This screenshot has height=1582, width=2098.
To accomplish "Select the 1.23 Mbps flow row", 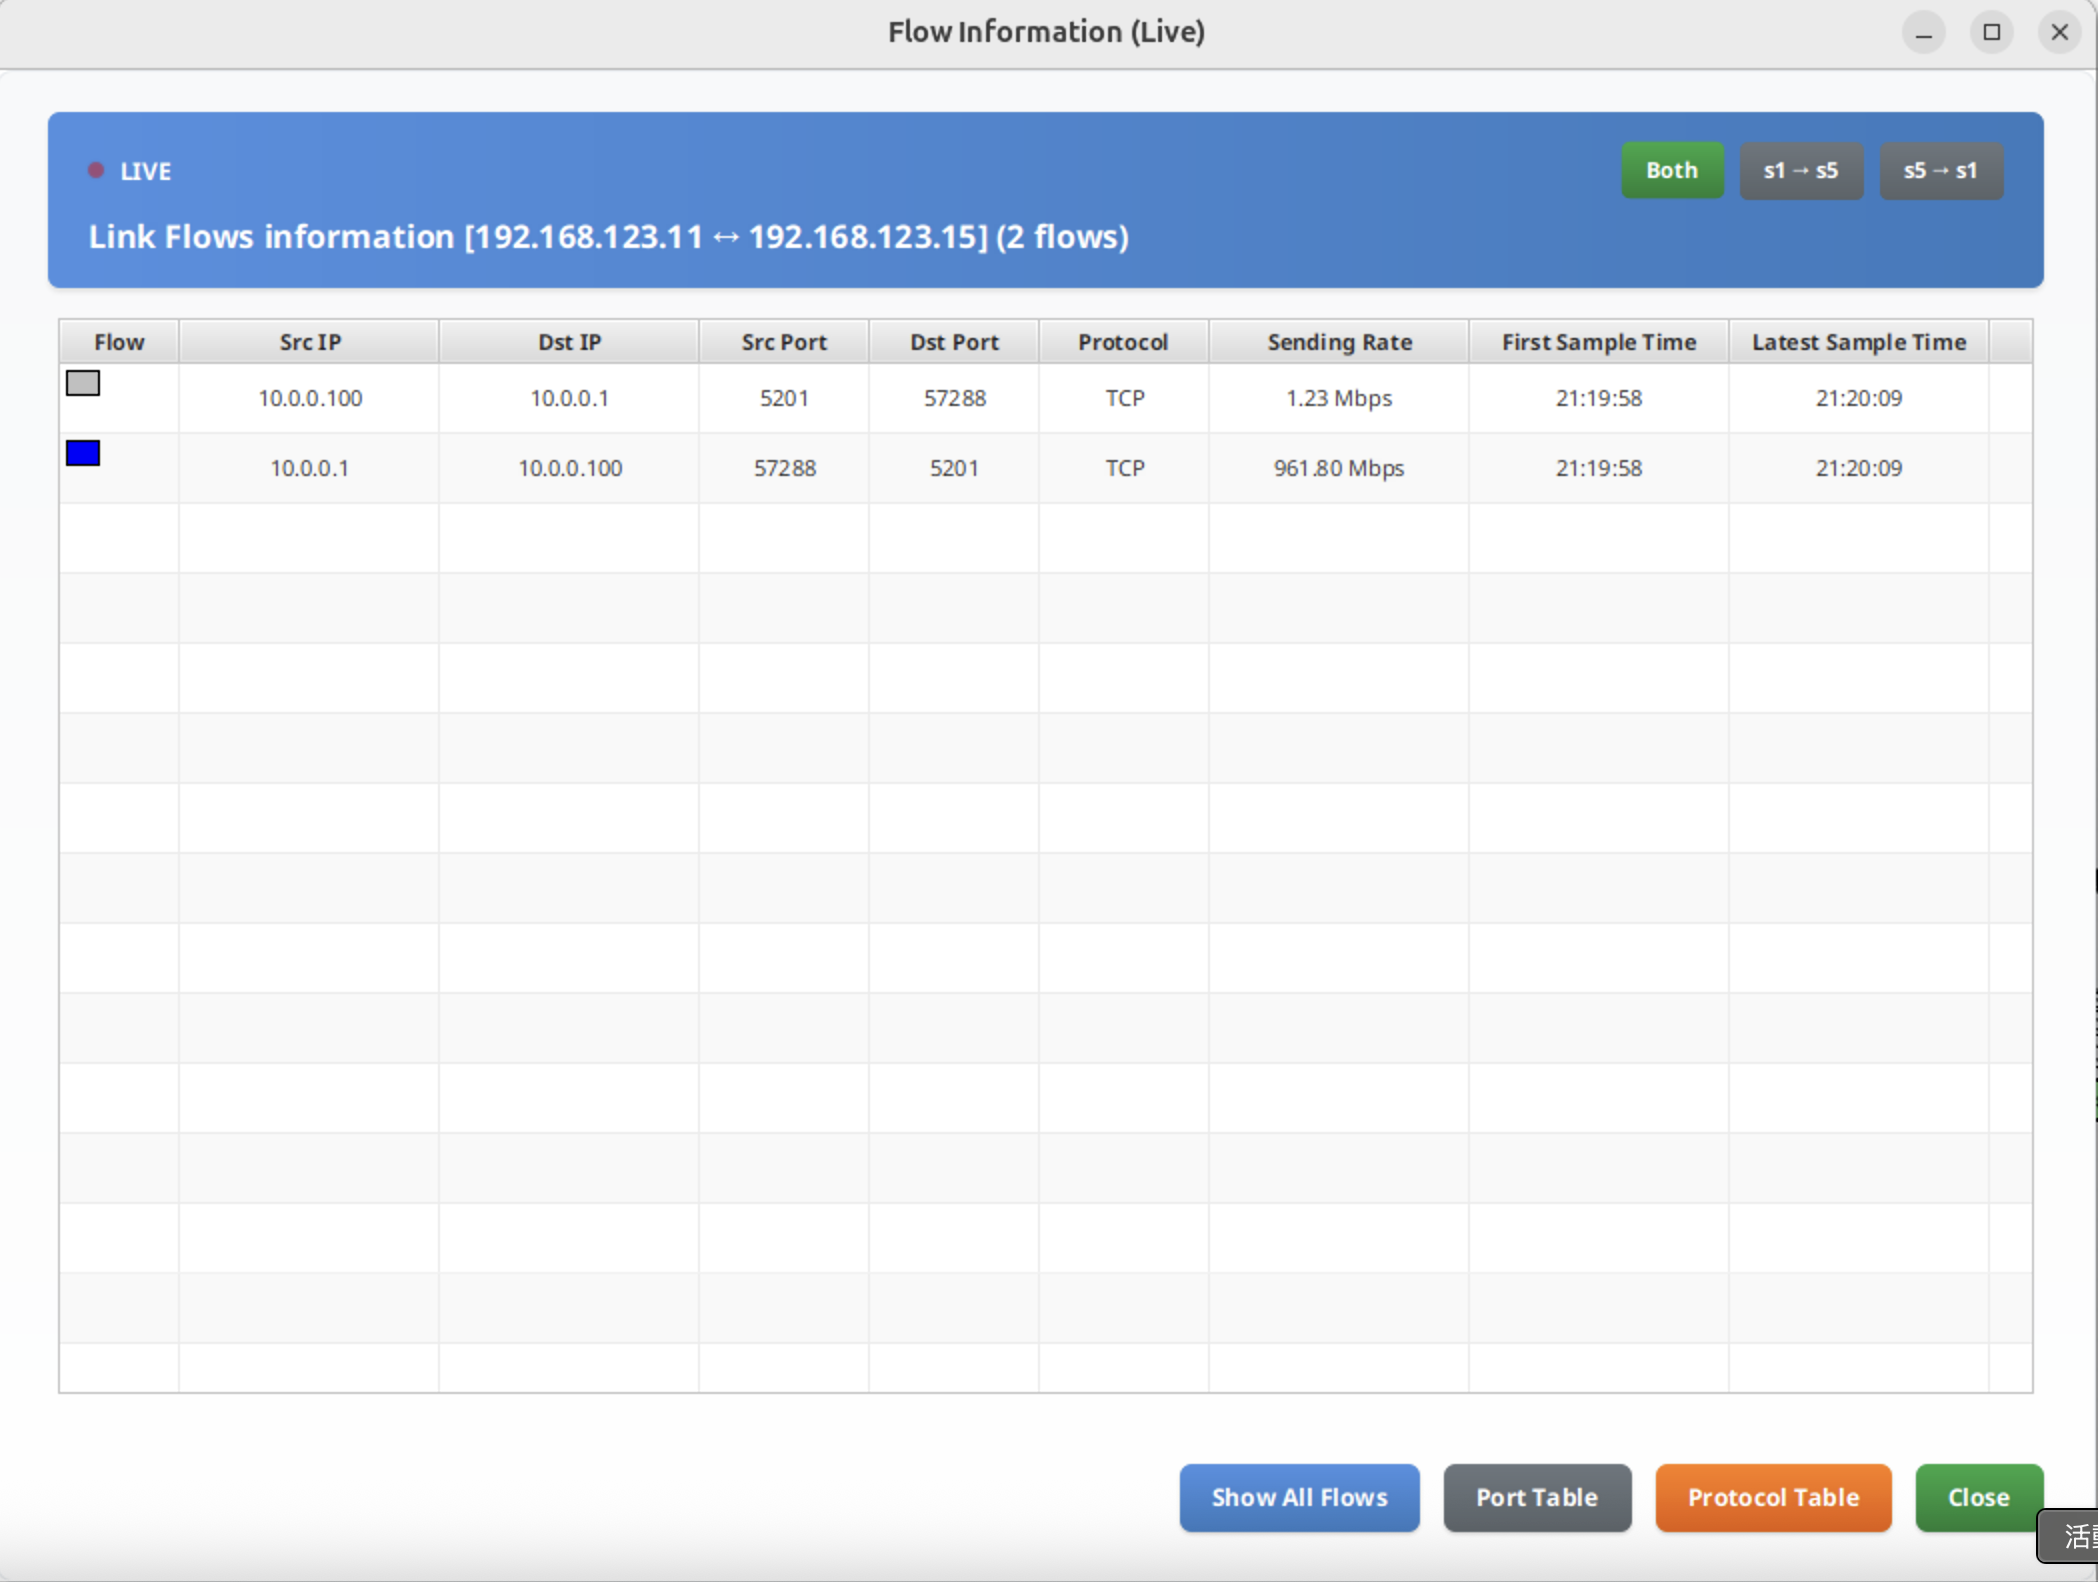I will pos(1338,398).
